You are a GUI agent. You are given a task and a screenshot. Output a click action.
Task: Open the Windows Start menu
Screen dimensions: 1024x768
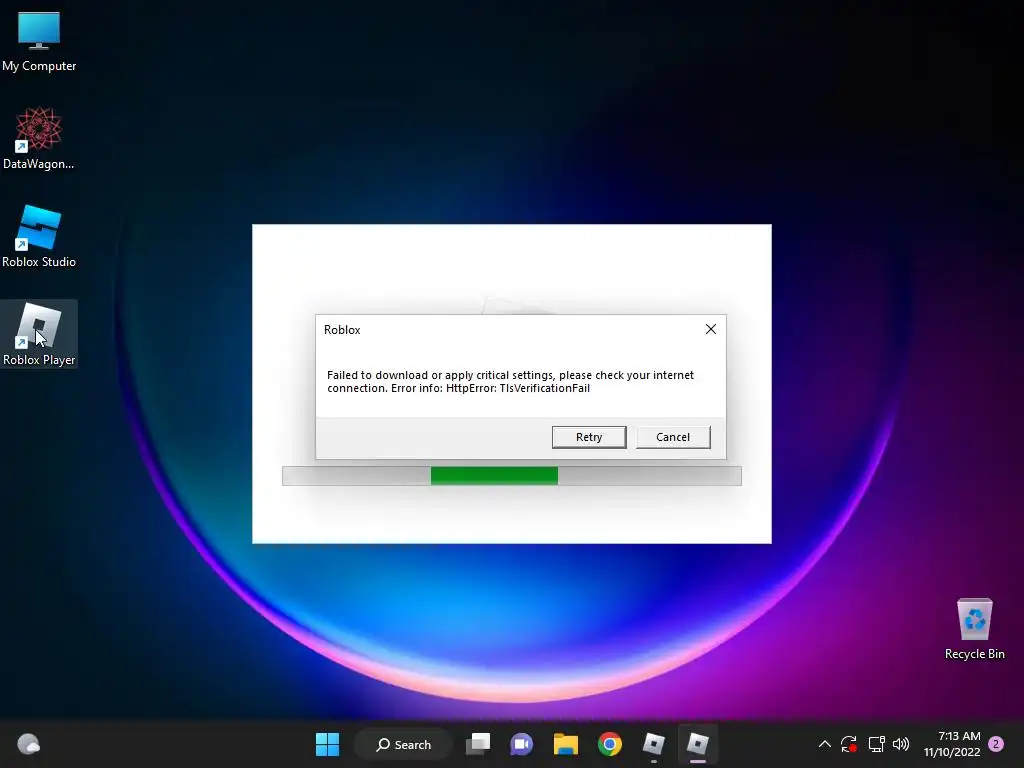pos(327,744)
